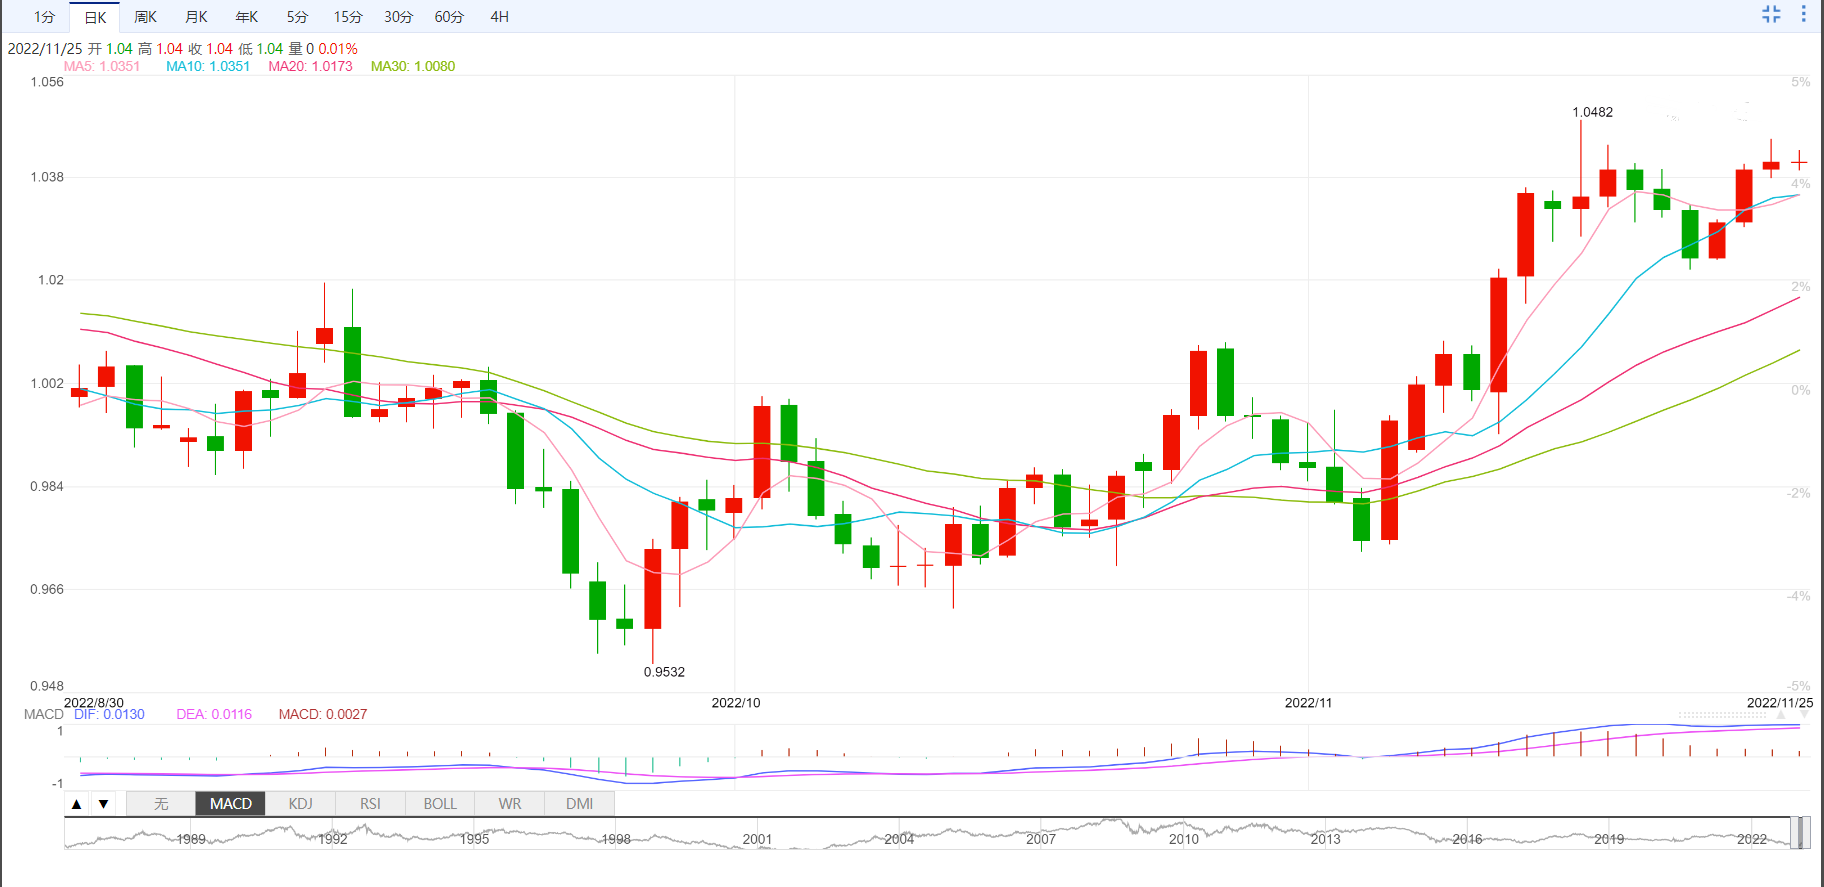Click the 2022/8/30 start date label
This screenshot has height=887, width=1824.
coord(94,703)
